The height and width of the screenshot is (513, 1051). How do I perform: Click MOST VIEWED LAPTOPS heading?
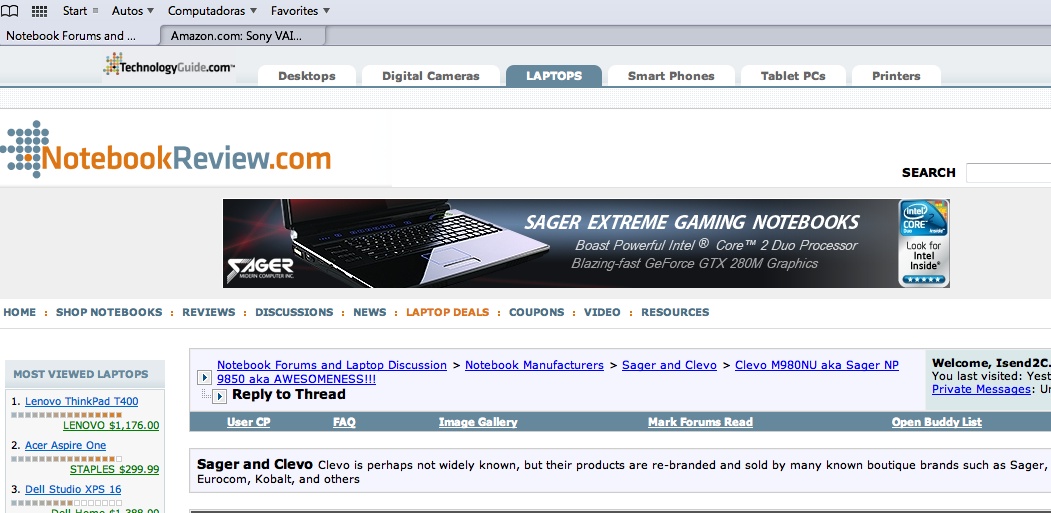(80, 374)
